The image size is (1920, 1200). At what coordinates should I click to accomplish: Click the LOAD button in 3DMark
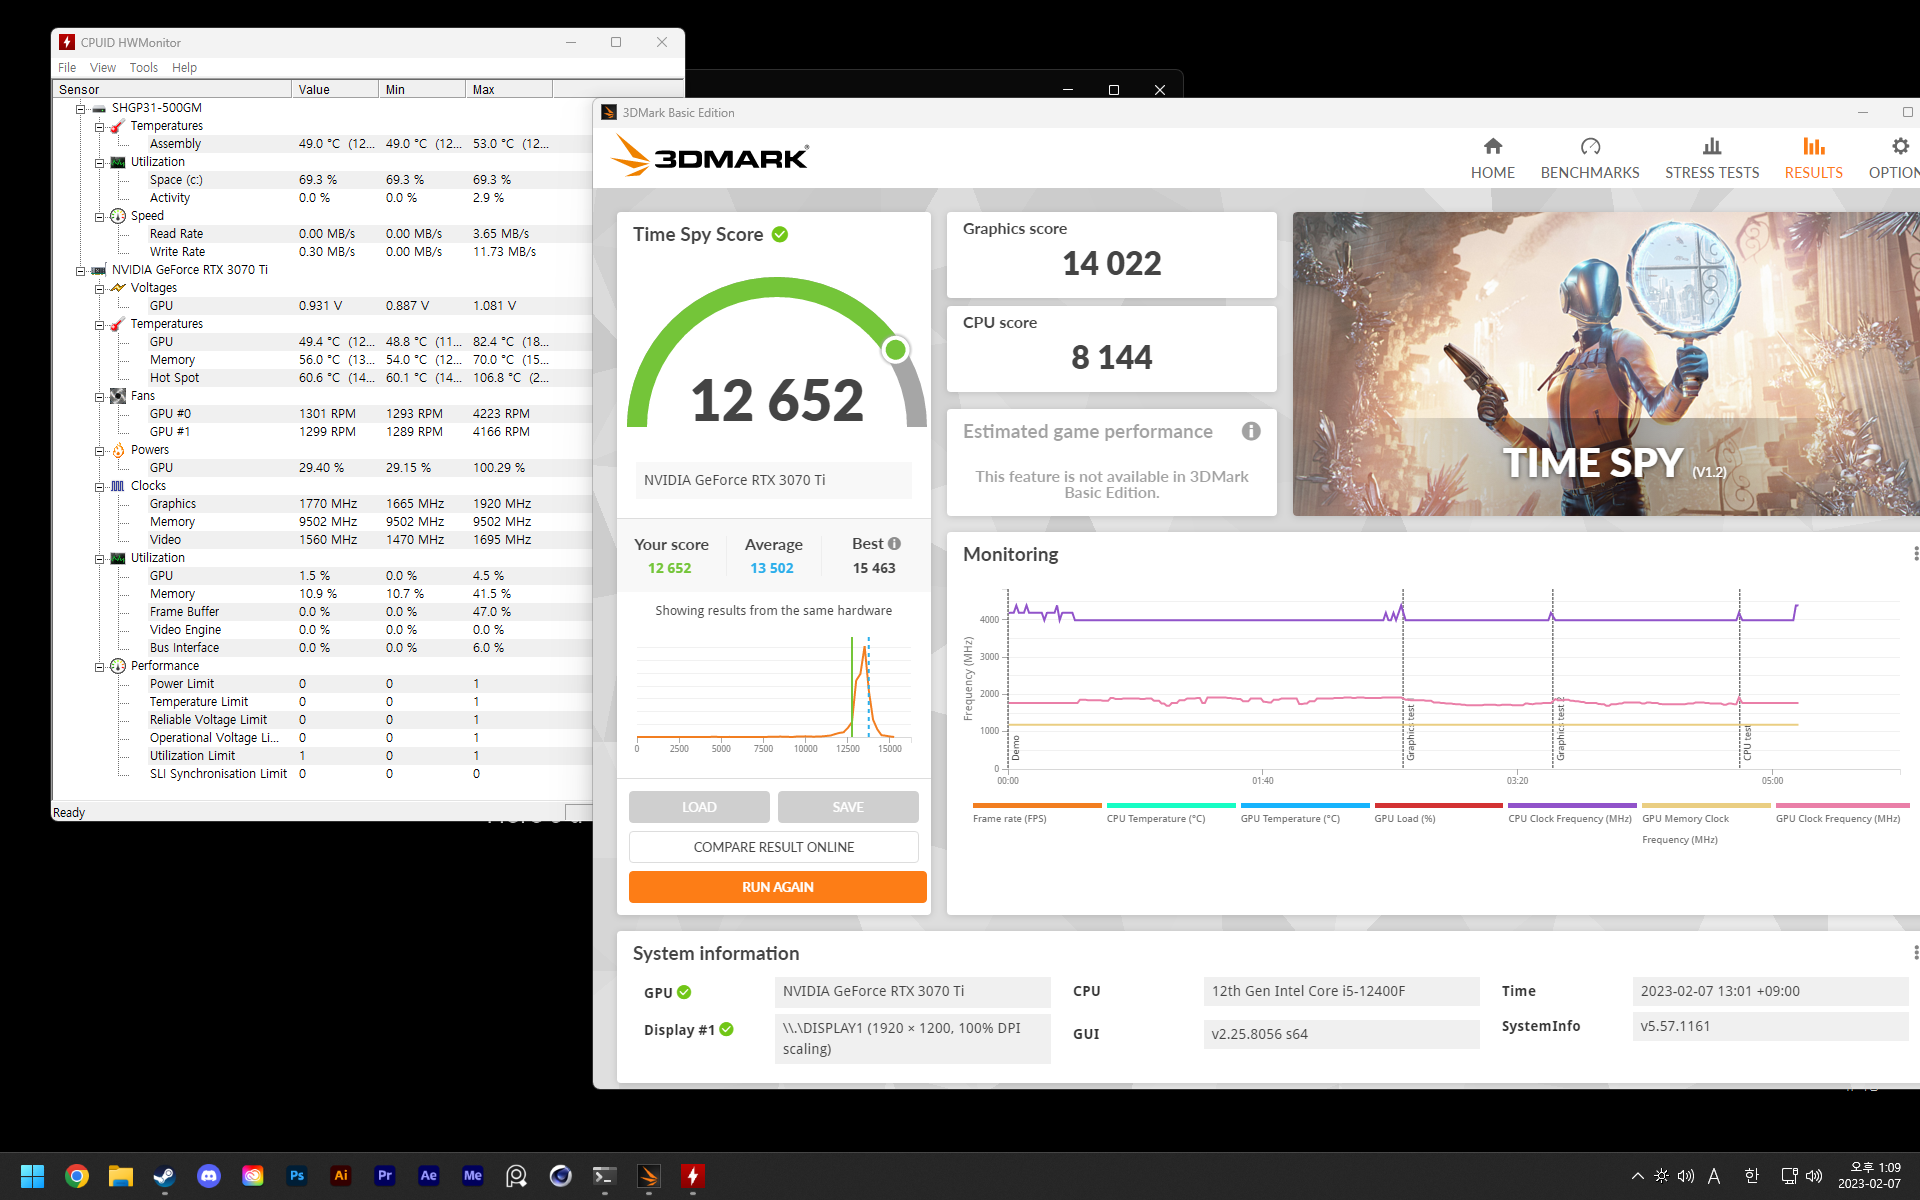pos(699,807)
